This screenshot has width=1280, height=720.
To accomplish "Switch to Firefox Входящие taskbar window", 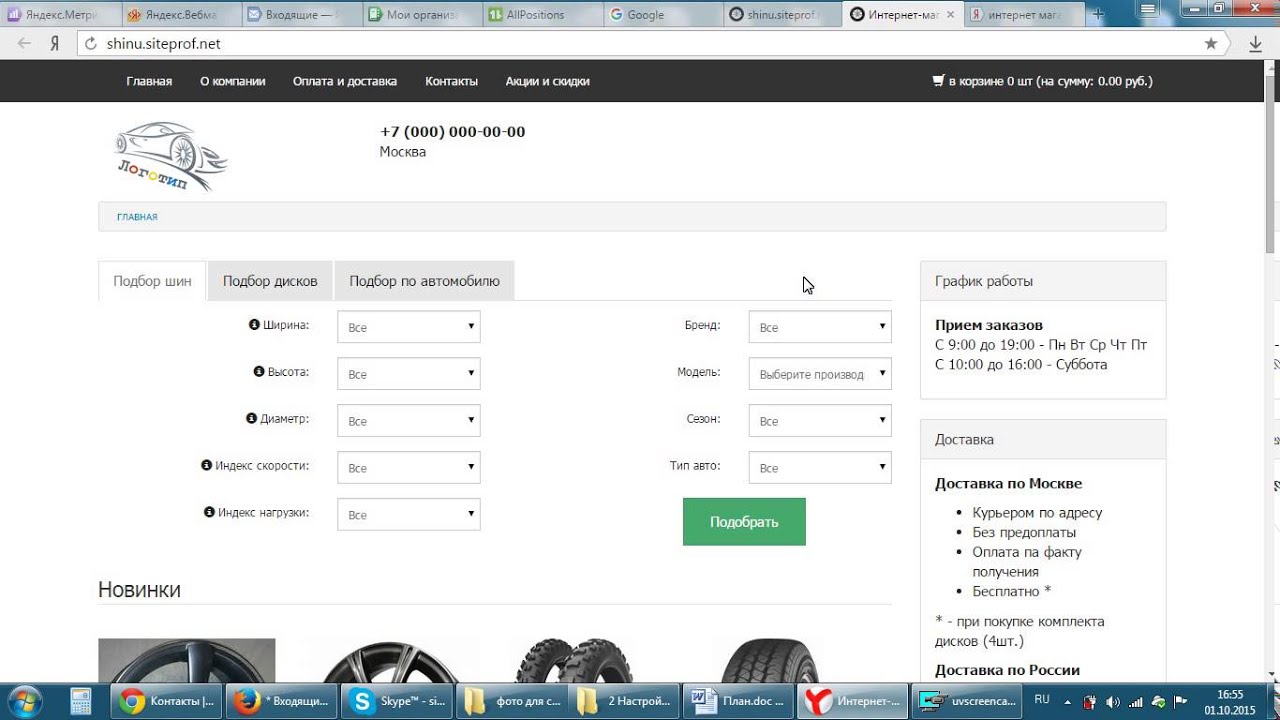I will pos(281,701).
